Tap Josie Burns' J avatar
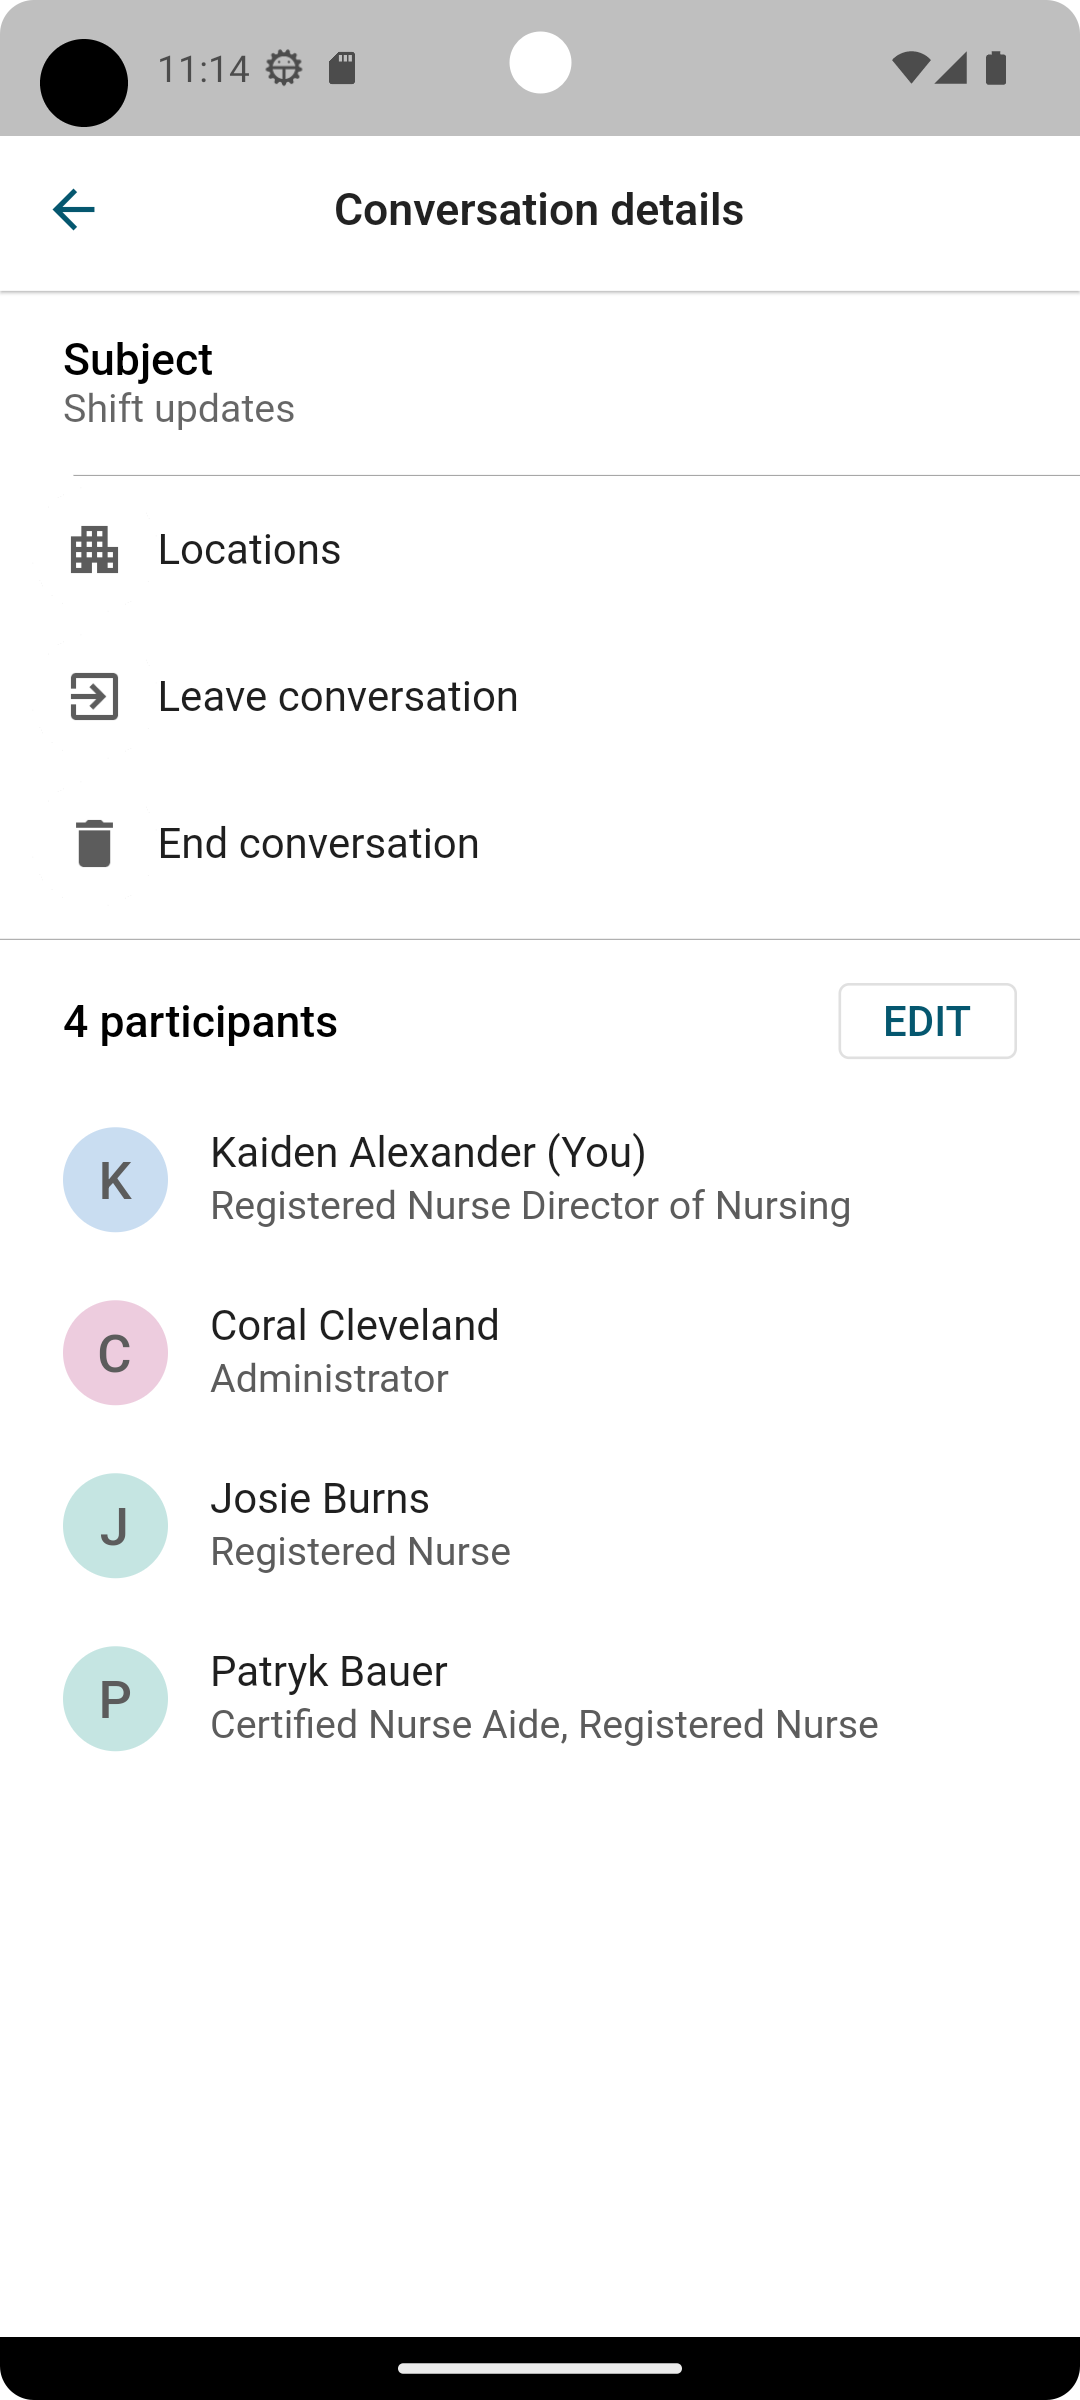This screenshot has height=2400, width=1080. 115,1526
